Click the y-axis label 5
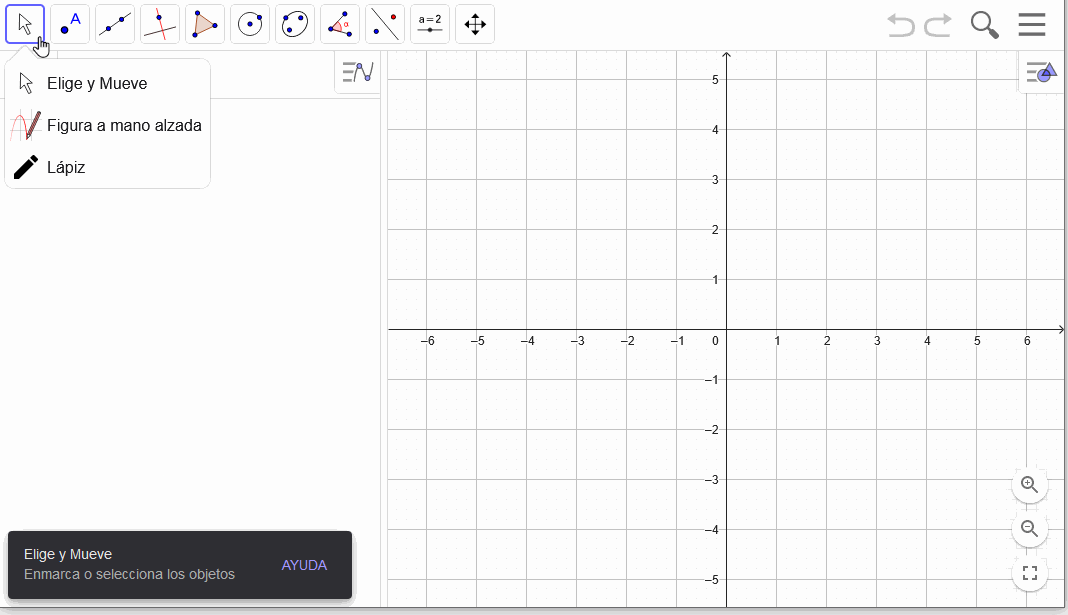 click(x=715, y=80)
